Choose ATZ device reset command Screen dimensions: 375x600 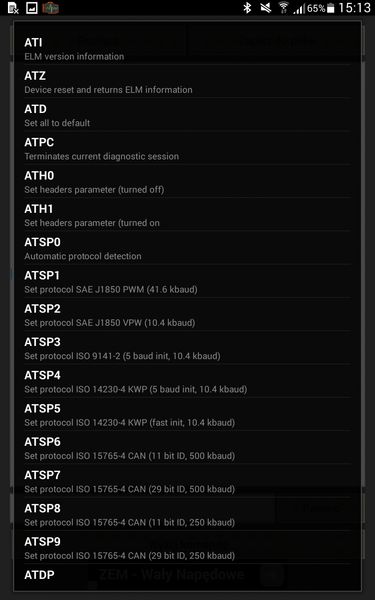(188, 82)
